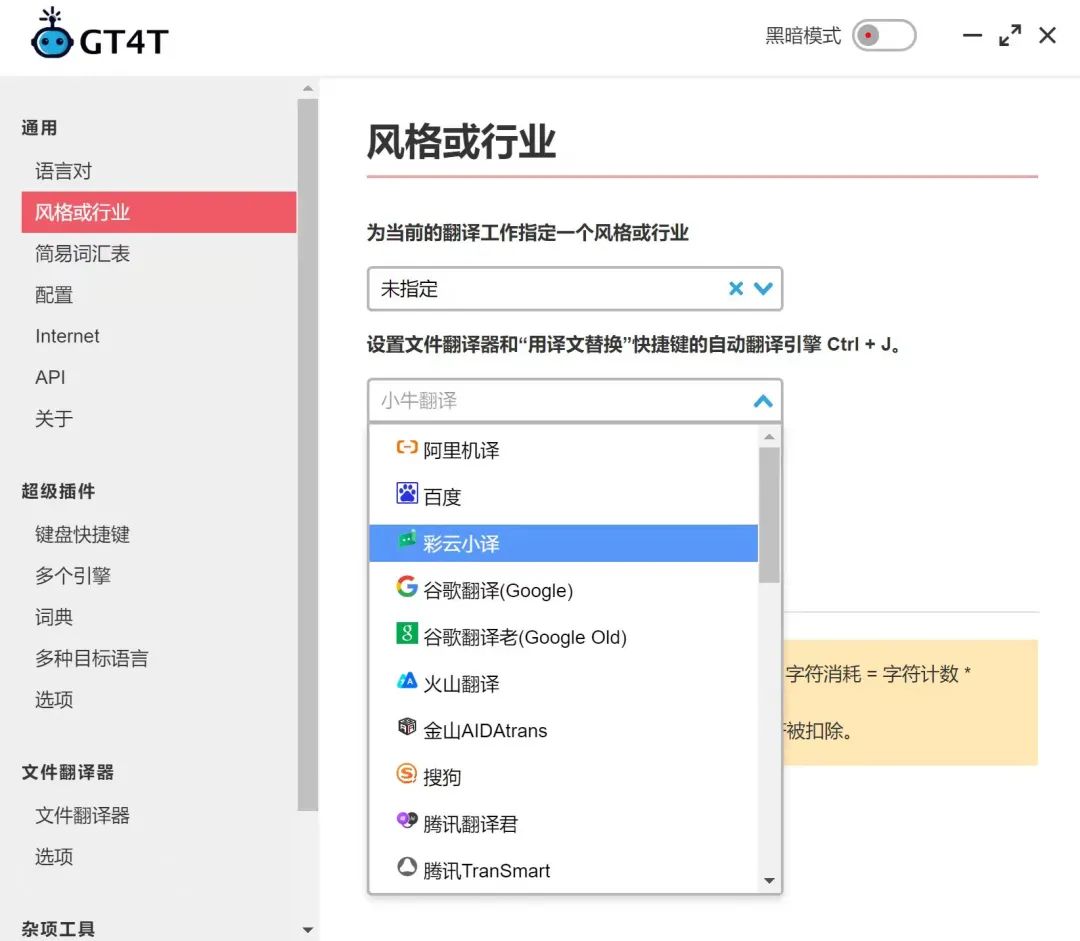Select 腾讯翻译君 engine option
1080x941 pixels.
point(563,824)
